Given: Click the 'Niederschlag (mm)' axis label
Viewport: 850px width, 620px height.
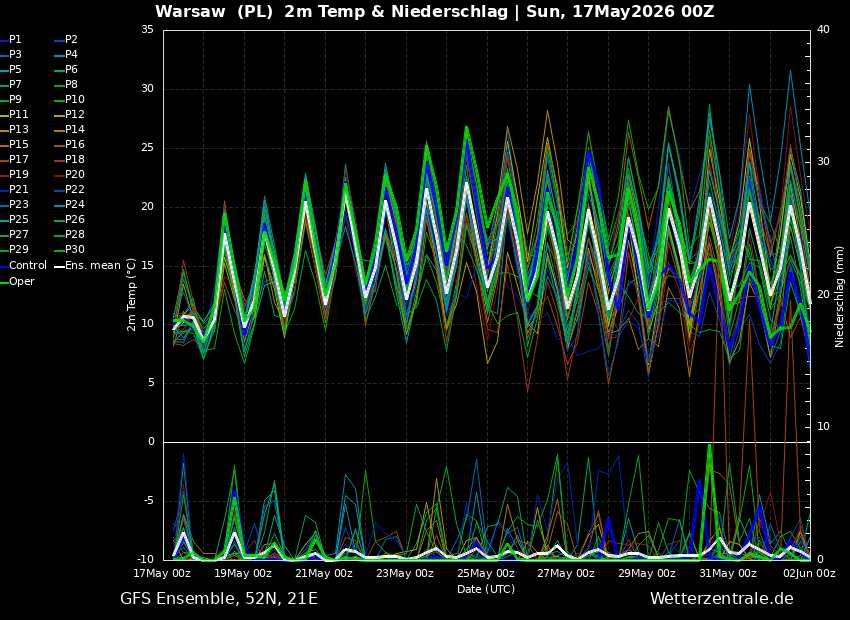Looking at the screenshot, I should click(x=839, y=296).
